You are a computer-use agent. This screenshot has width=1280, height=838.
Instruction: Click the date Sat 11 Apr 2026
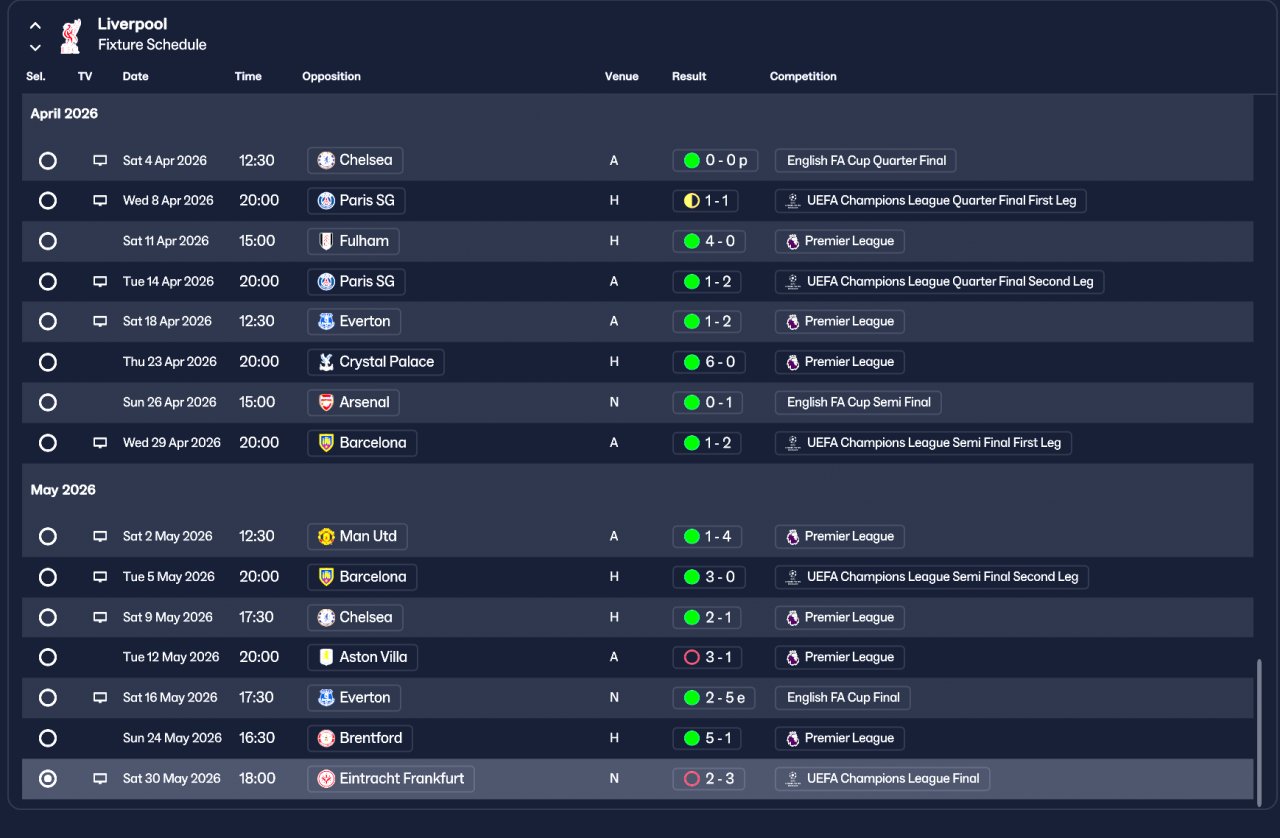point(166,241)
